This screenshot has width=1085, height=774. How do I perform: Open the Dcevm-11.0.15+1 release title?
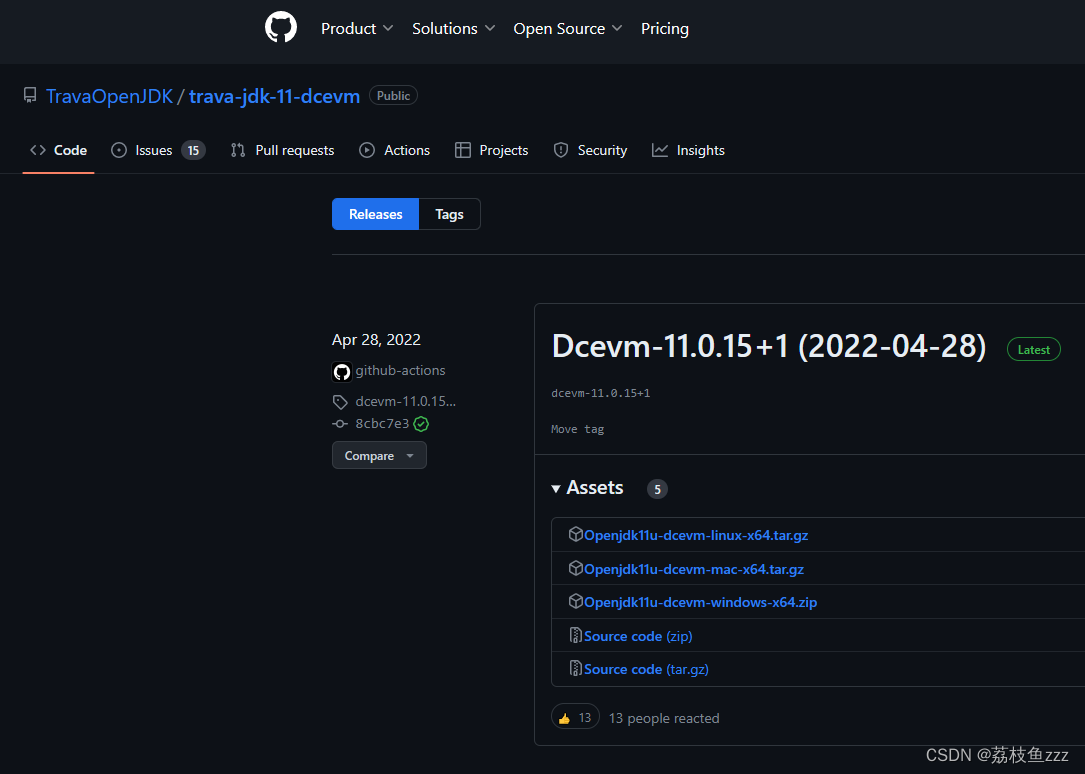[769, 346]
